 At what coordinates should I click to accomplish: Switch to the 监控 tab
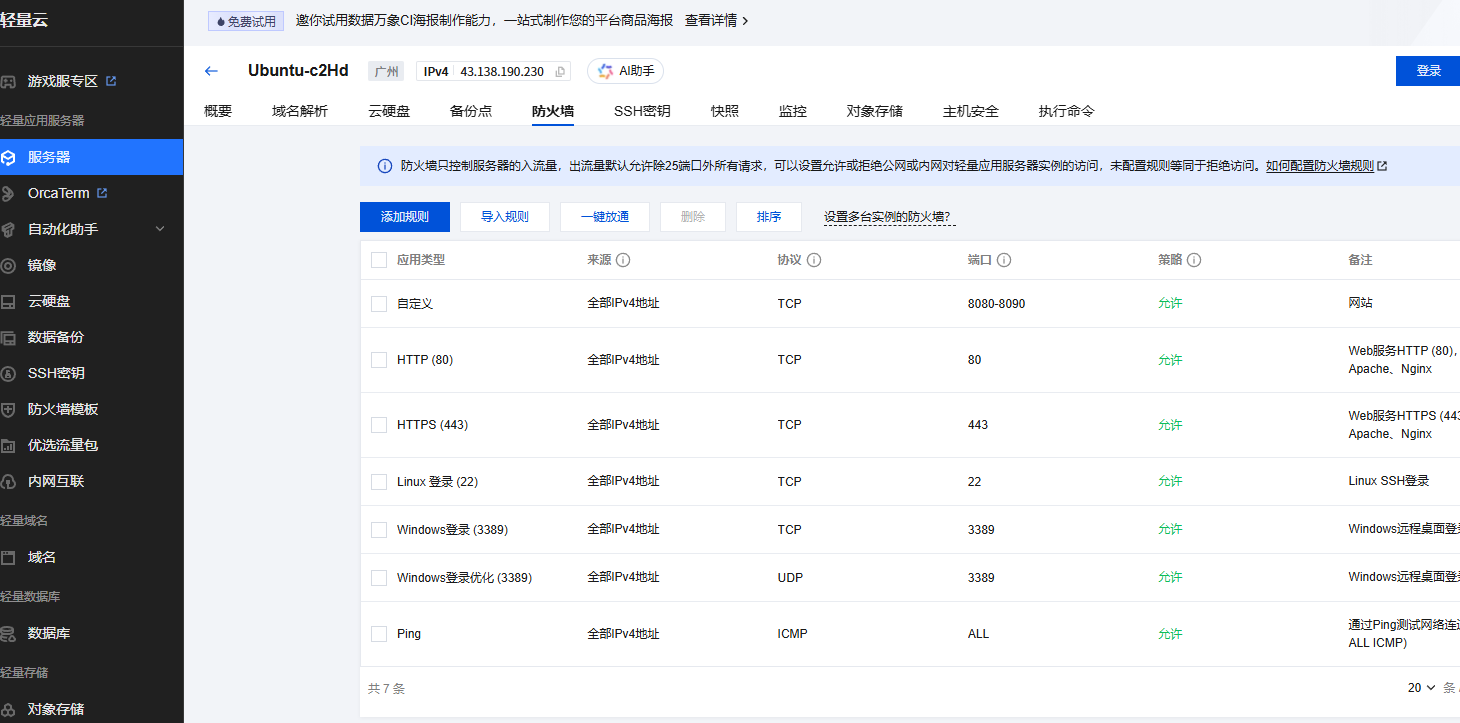[x=792, y=111]
